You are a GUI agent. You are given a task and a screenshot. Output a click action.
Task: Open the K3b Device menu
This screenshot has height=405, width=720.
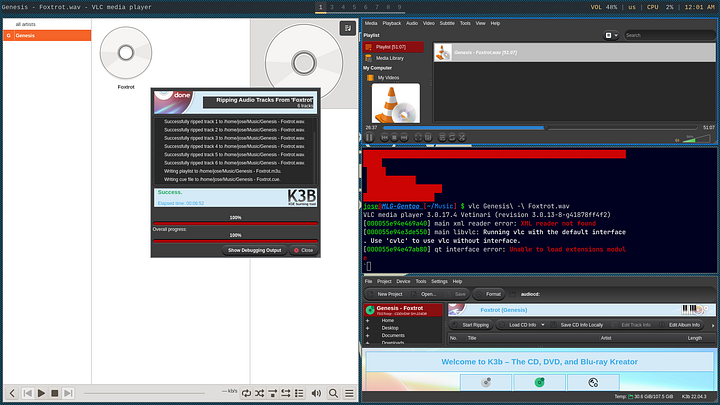(403, 281)
